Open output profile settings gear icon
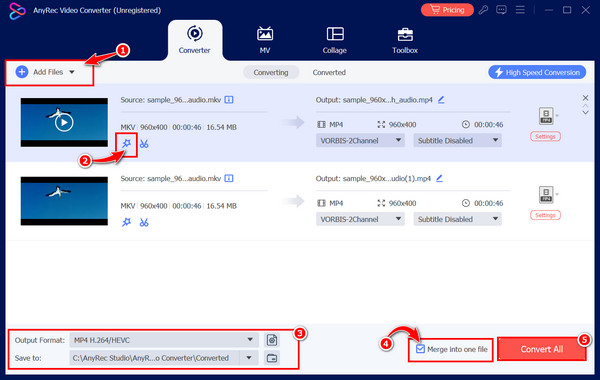600x380 pixels. pyautogui.click(x=272, y=340)
